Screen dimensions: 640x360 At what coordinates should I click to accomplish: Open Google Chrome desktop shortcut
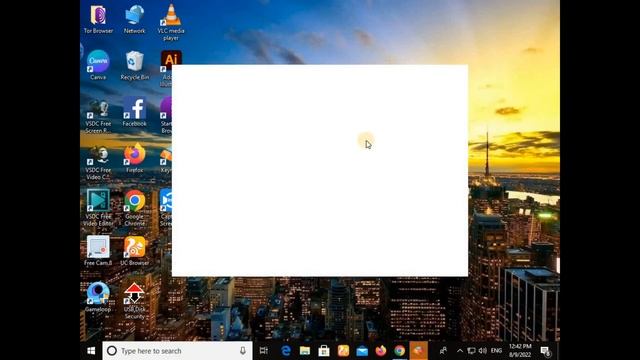[134, 208]
